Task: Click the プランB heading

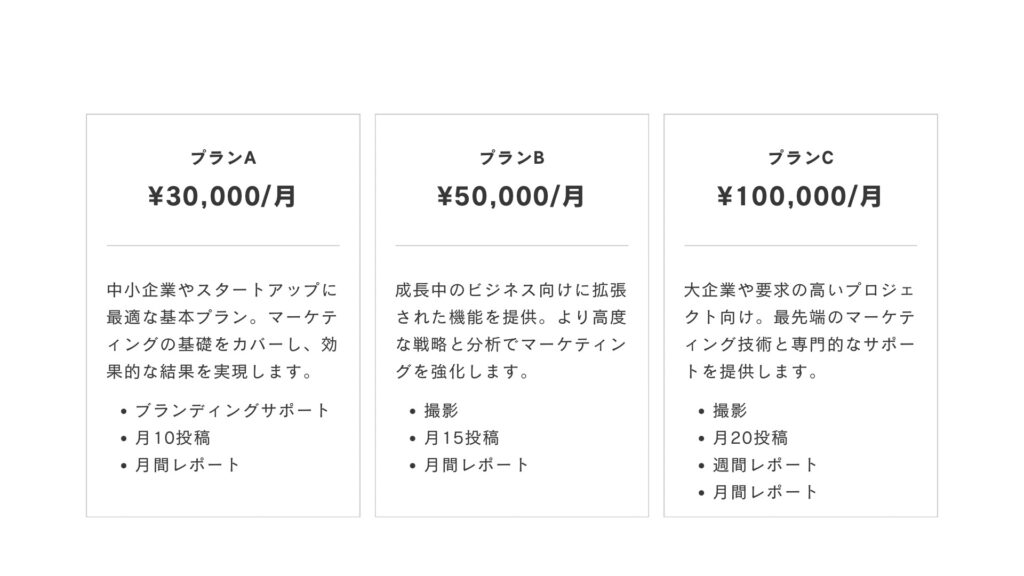Action: (x=511, y=158)
